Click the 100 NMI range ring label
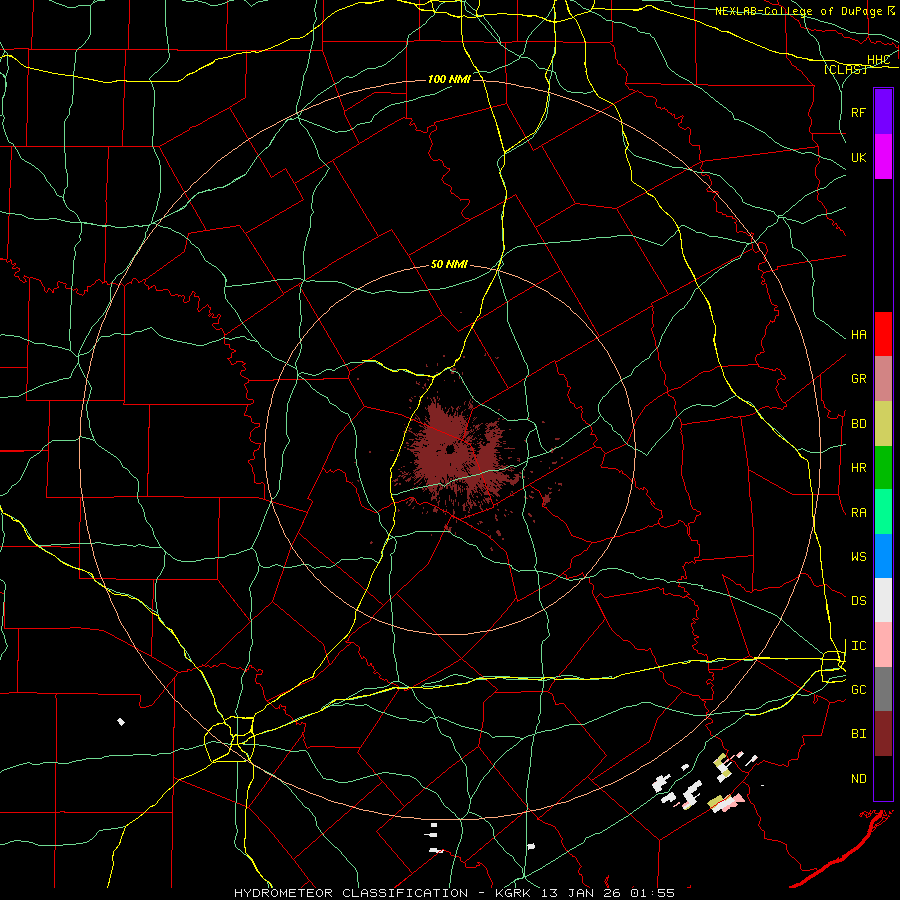Screen dimensions: 900x900 449,79
